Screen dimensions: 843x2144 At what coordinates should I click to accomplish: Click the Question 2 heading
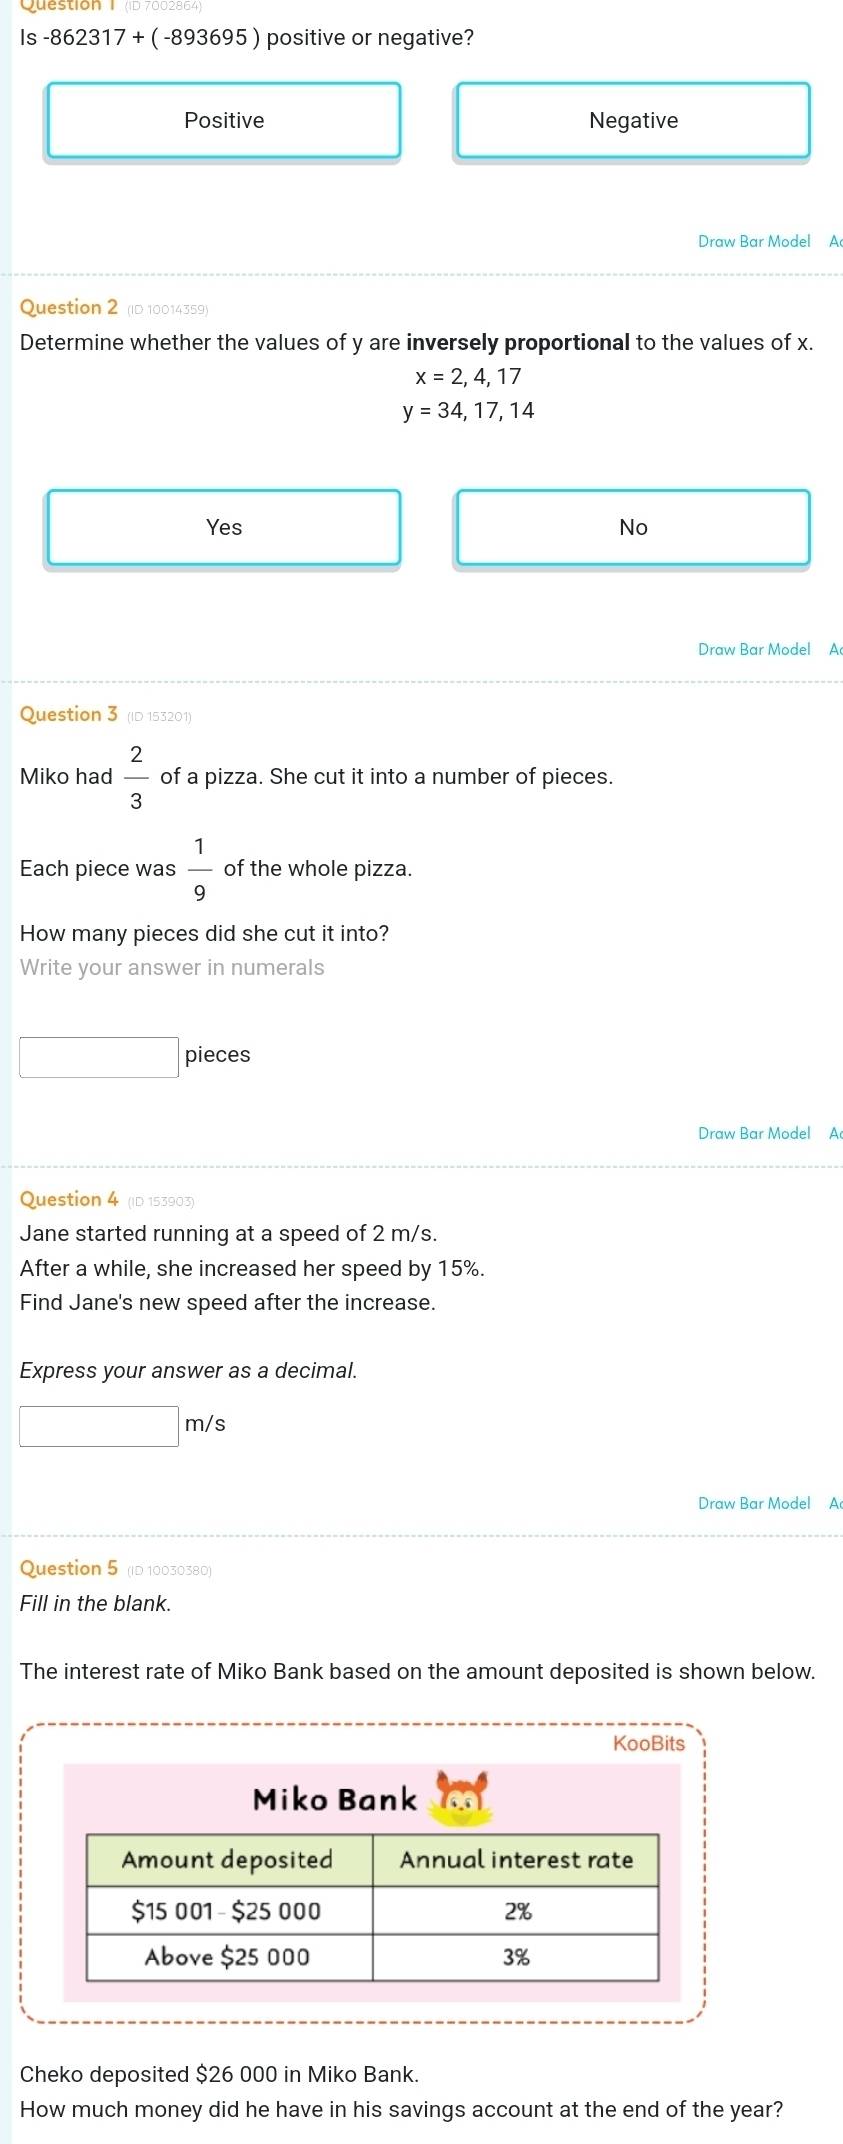(x=69, y=308)
